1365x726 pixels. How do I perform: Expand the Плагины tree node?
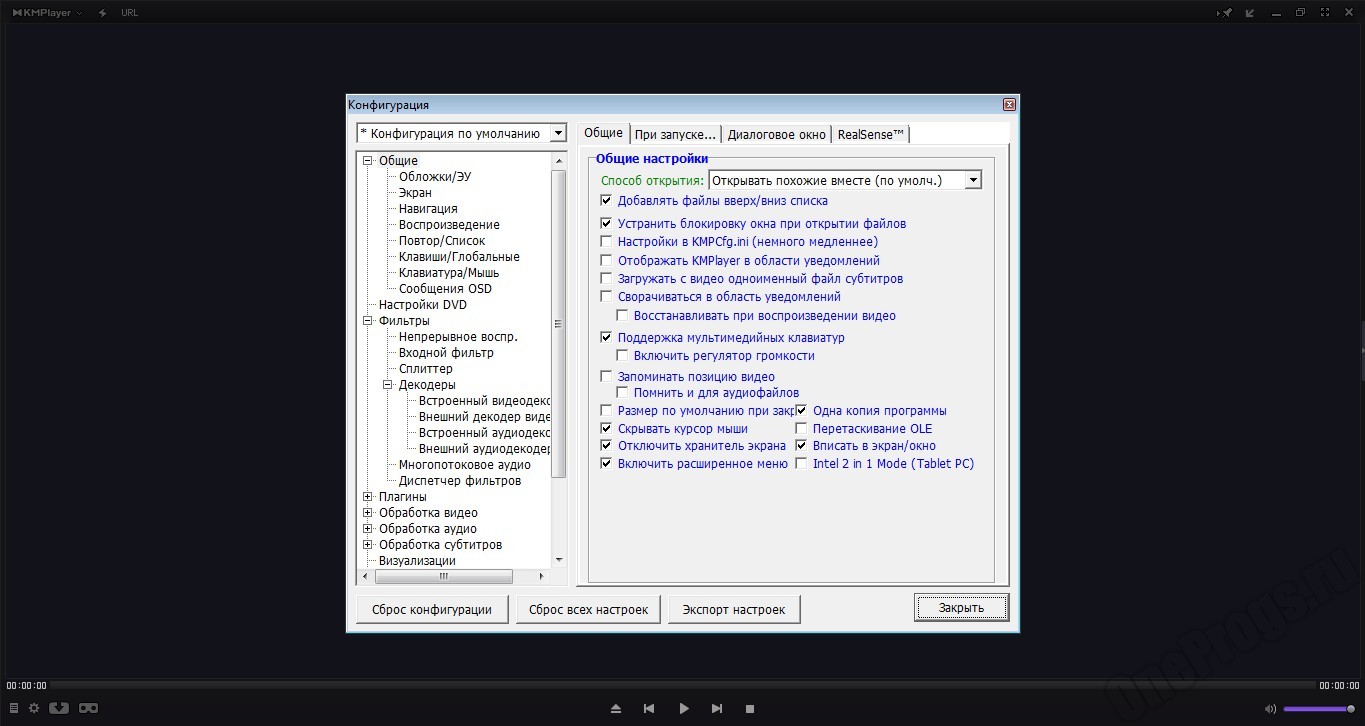pyautogui.click(x=368, y=497)
